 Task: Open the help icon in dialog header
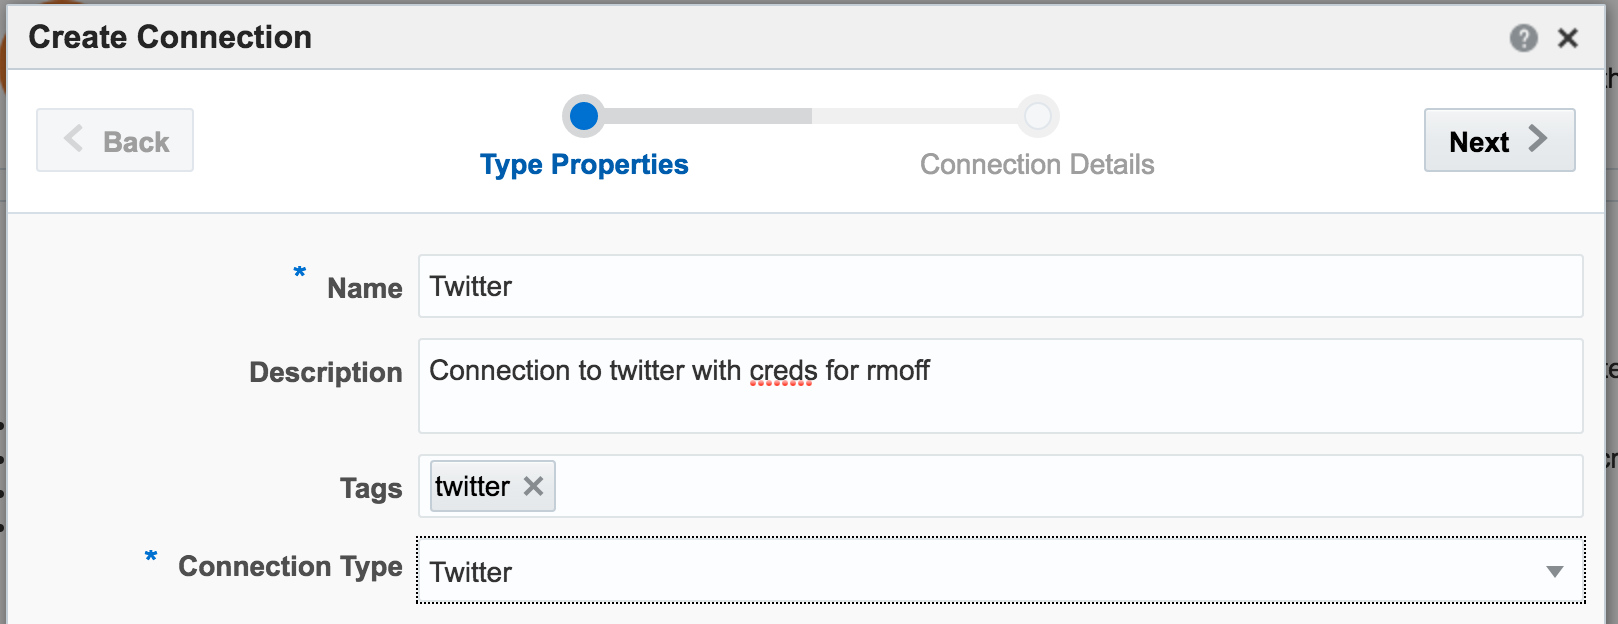[x=1523, y=38]
